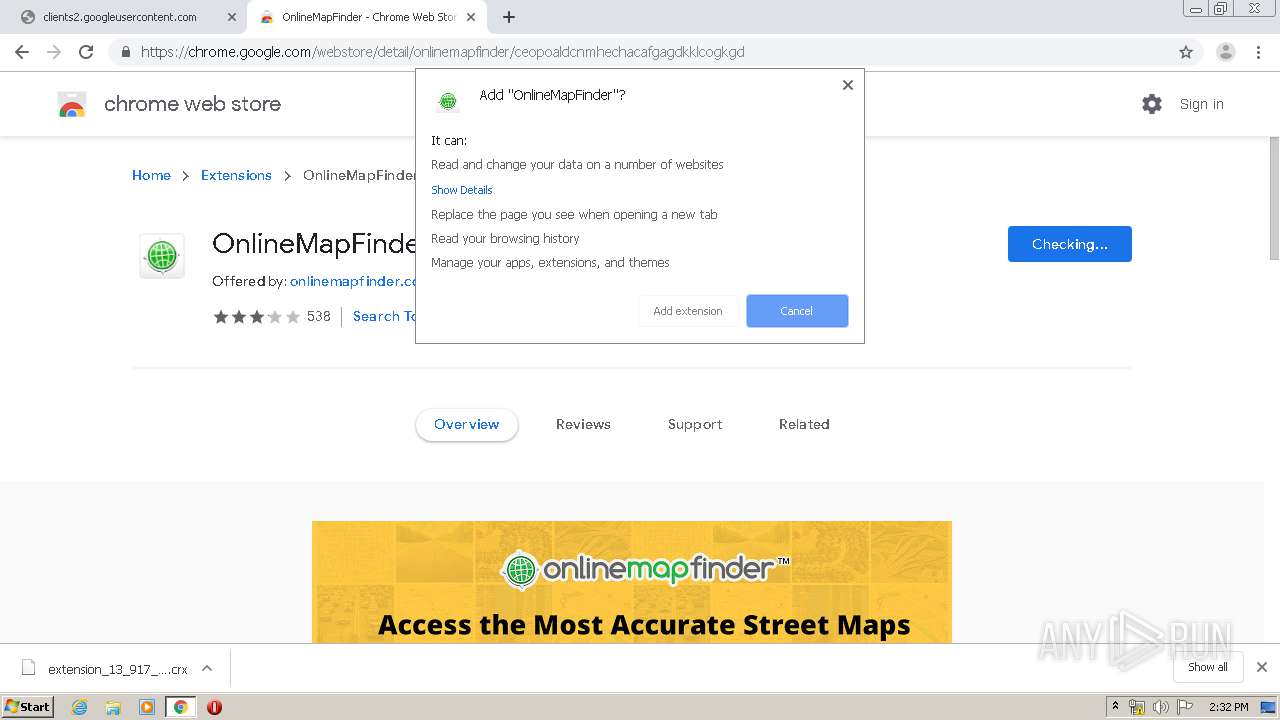Close the downloads bar
This screenshot has height=720, width=1280.
(1262, 667)
